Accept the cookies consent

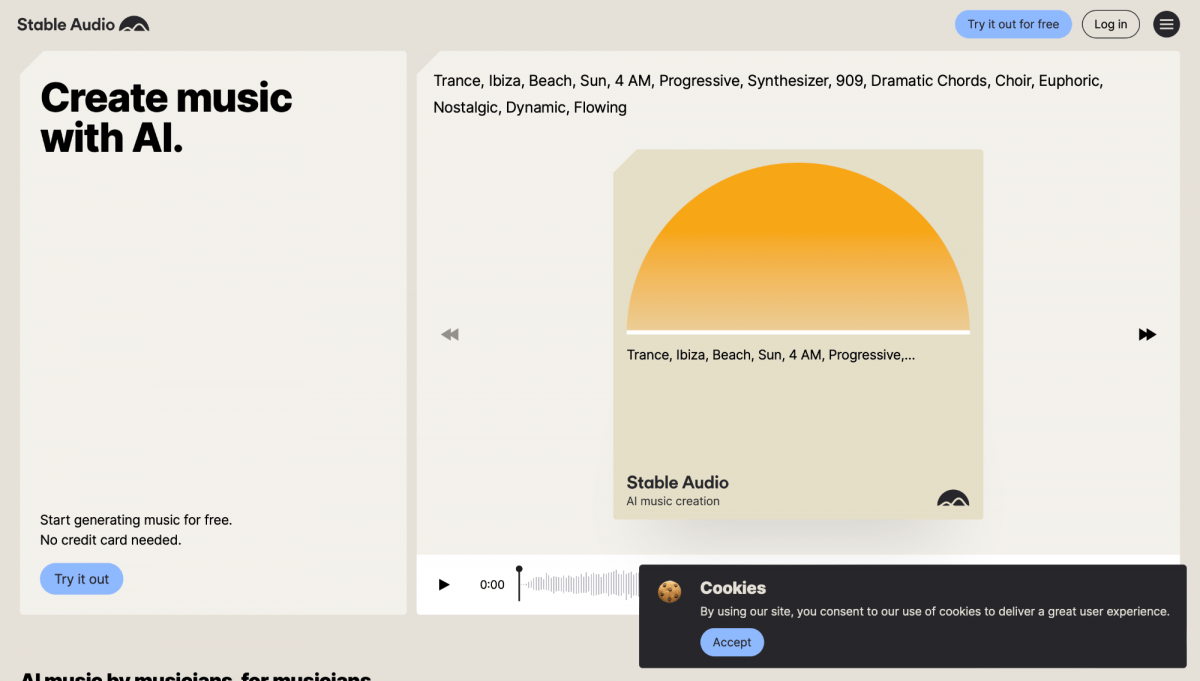[731, 642]
